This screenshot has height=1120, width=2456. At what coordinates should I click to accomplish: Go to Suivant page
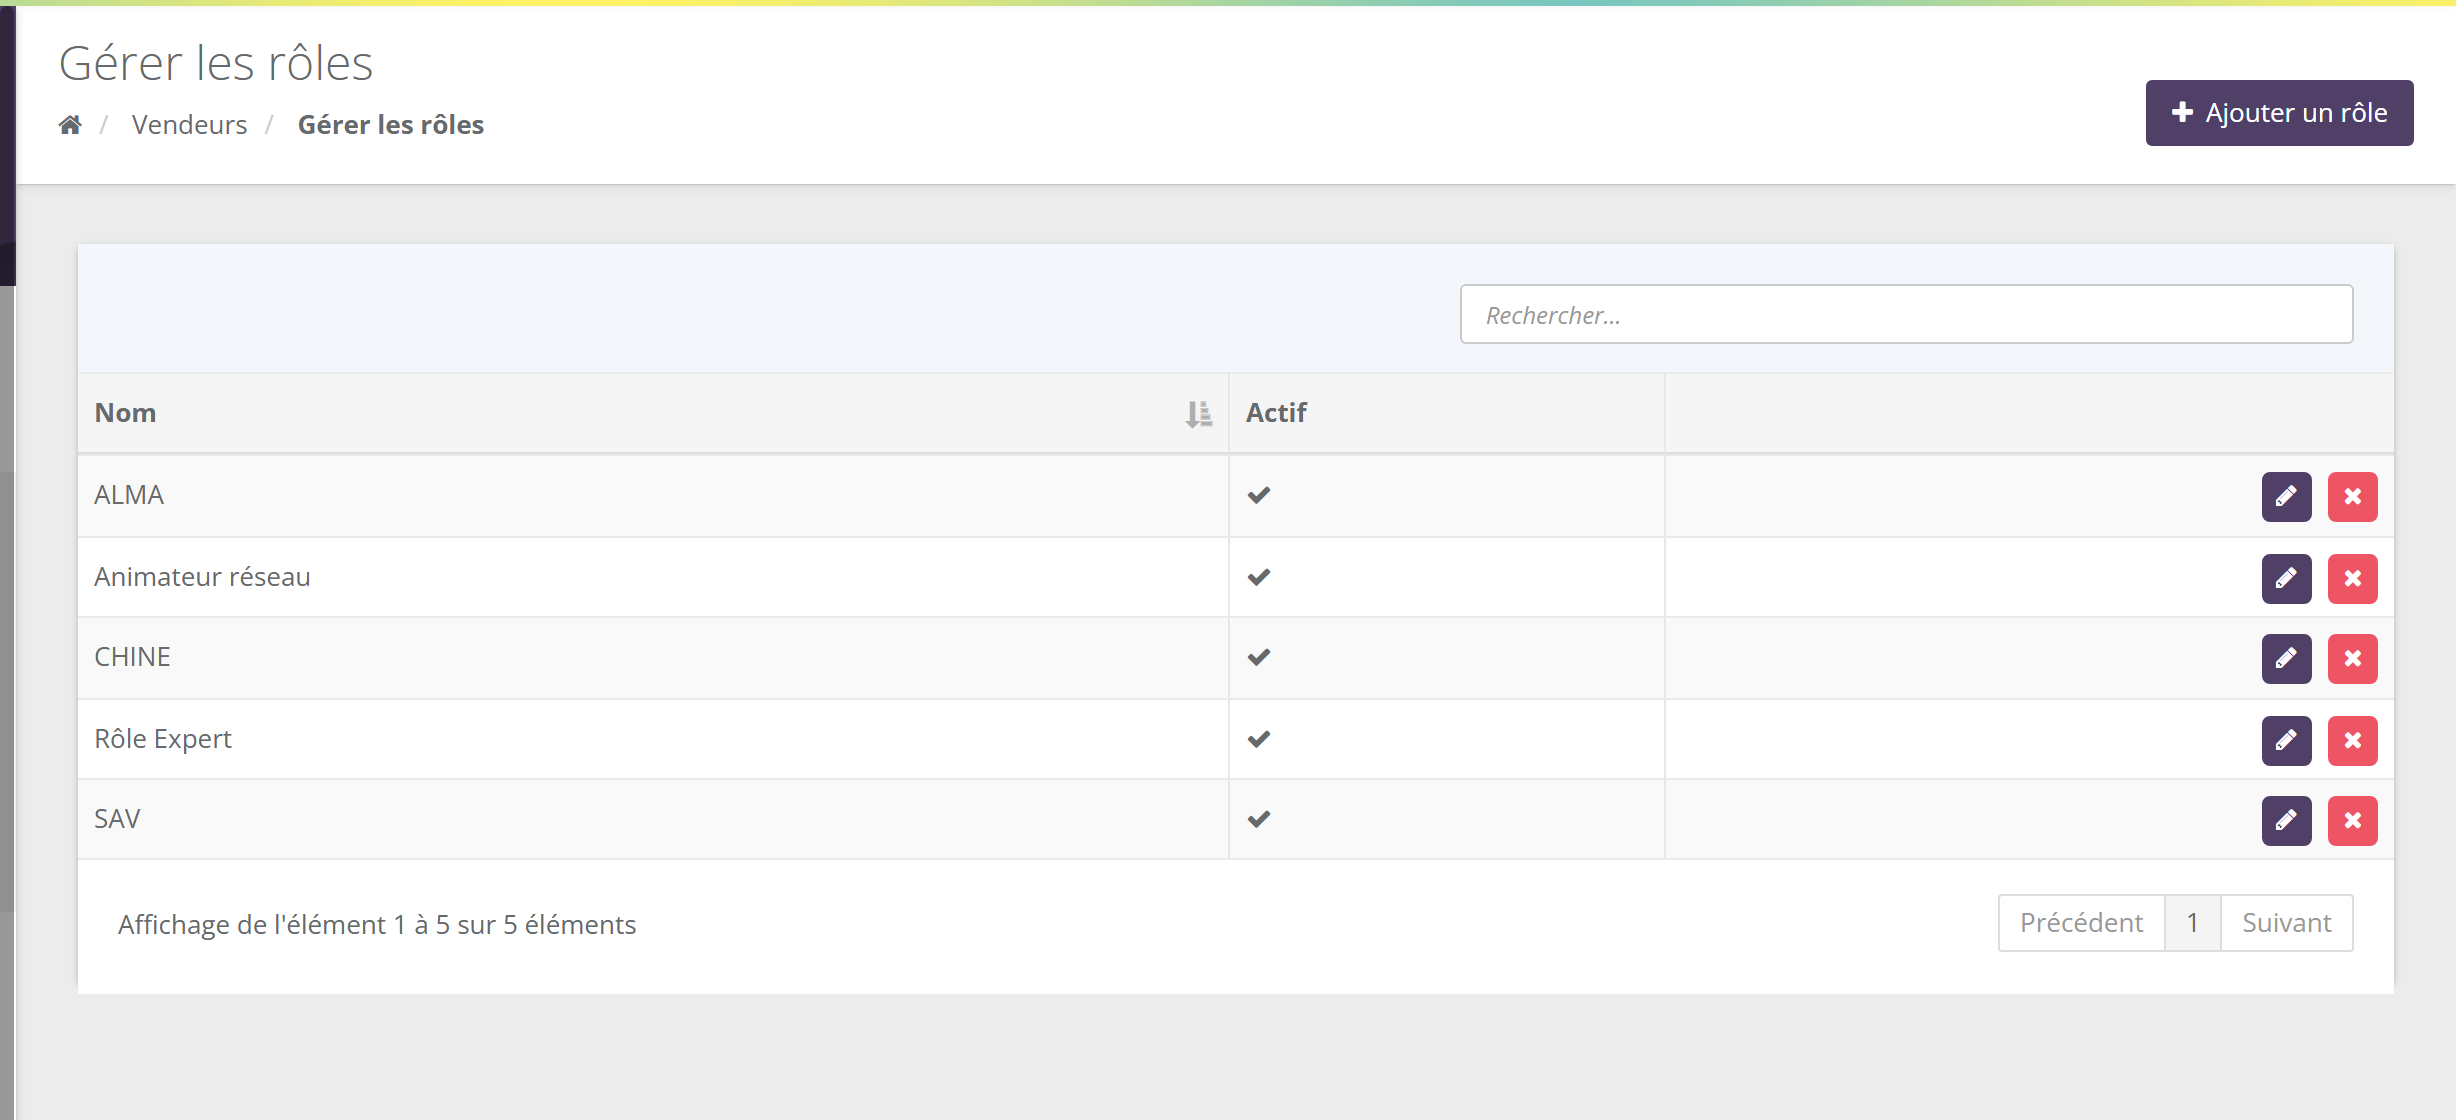point(2286,923)
